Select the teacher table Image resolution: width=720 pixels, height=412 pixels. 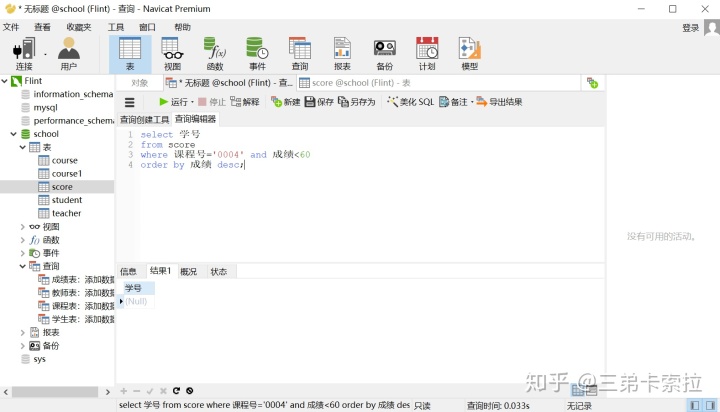click(x=66, y=214)
